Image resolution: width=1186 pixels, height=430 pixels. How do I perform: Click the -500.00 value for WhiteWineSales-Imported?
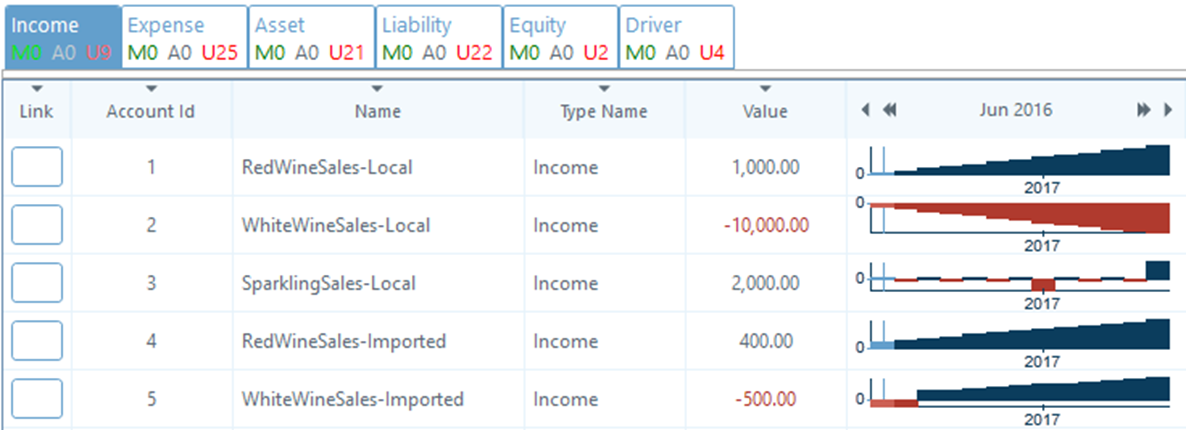pyautogui.click(x=766, y=399)
